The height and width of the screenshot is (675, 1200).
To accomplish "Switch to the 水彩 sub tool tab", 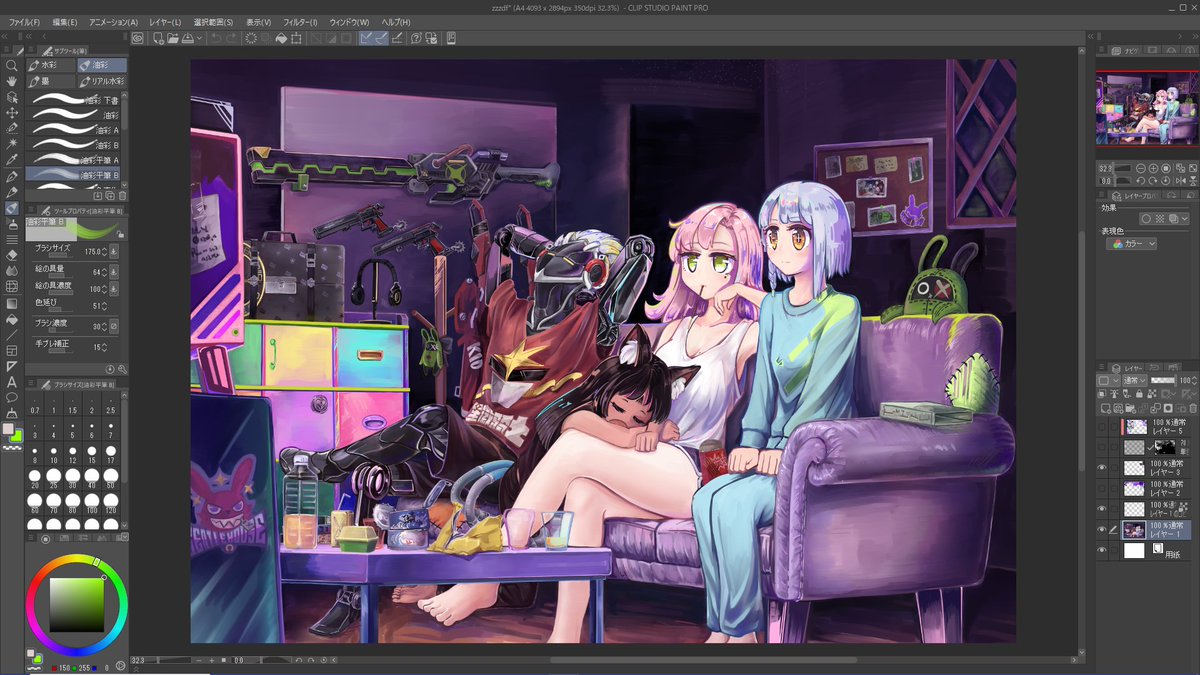I will pos(51,65).
